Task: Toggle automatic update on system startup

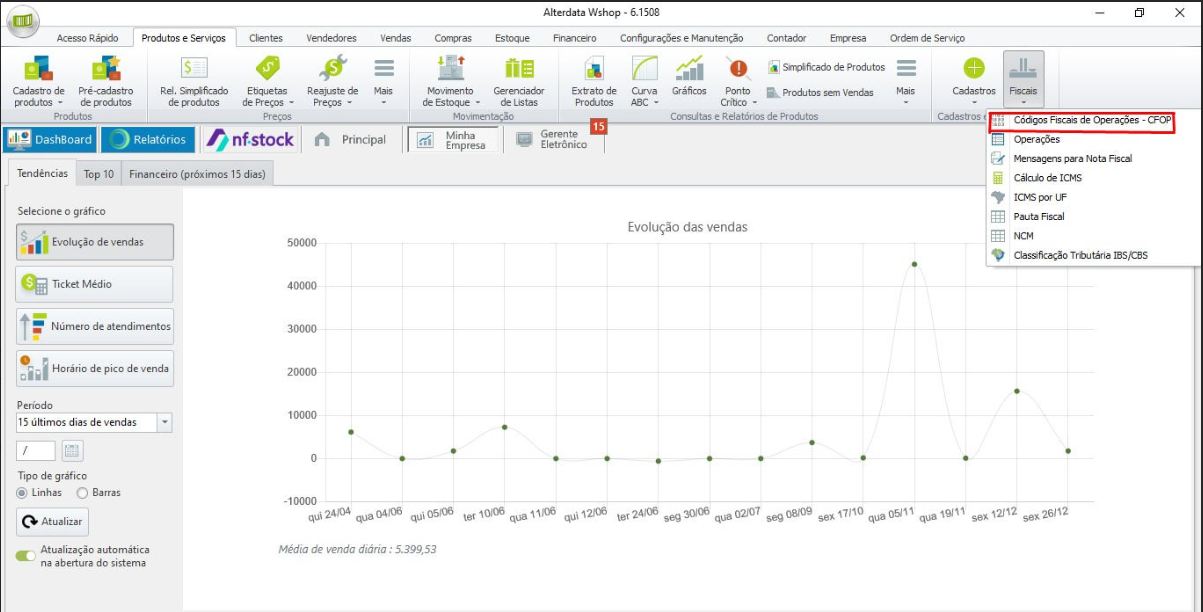Action: pos(25,556)
